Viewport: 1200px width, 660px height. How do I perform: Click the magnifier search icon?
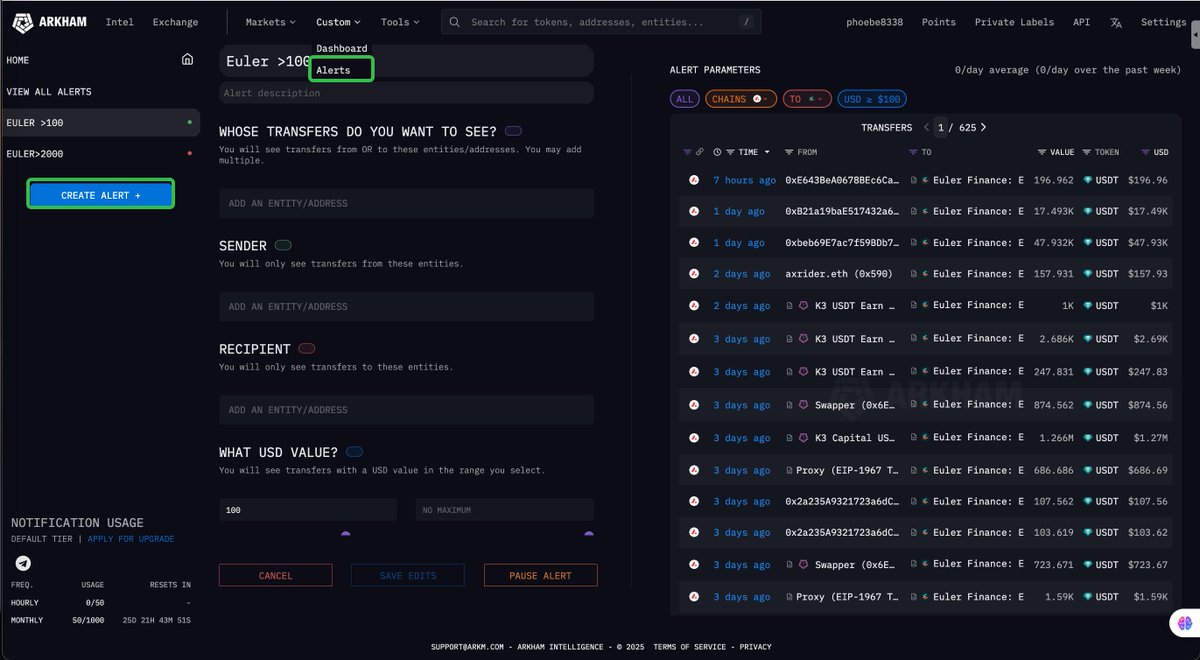(x=455, y=22)
